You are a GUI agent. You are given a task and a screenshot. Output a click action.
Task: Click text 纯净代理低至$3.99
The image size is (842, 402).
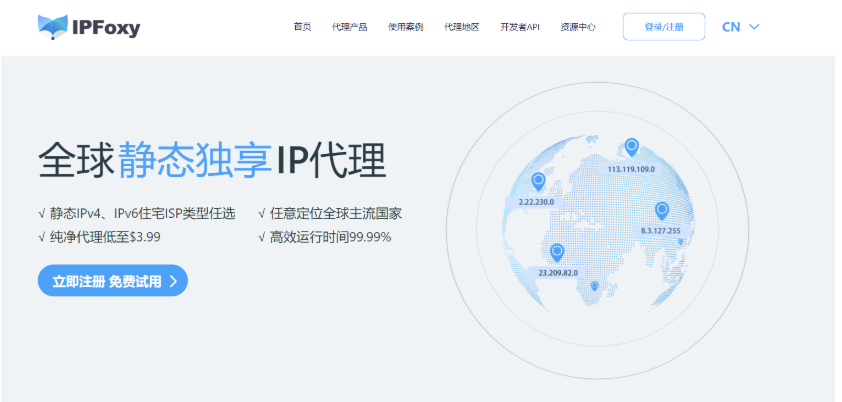point(105,237)
